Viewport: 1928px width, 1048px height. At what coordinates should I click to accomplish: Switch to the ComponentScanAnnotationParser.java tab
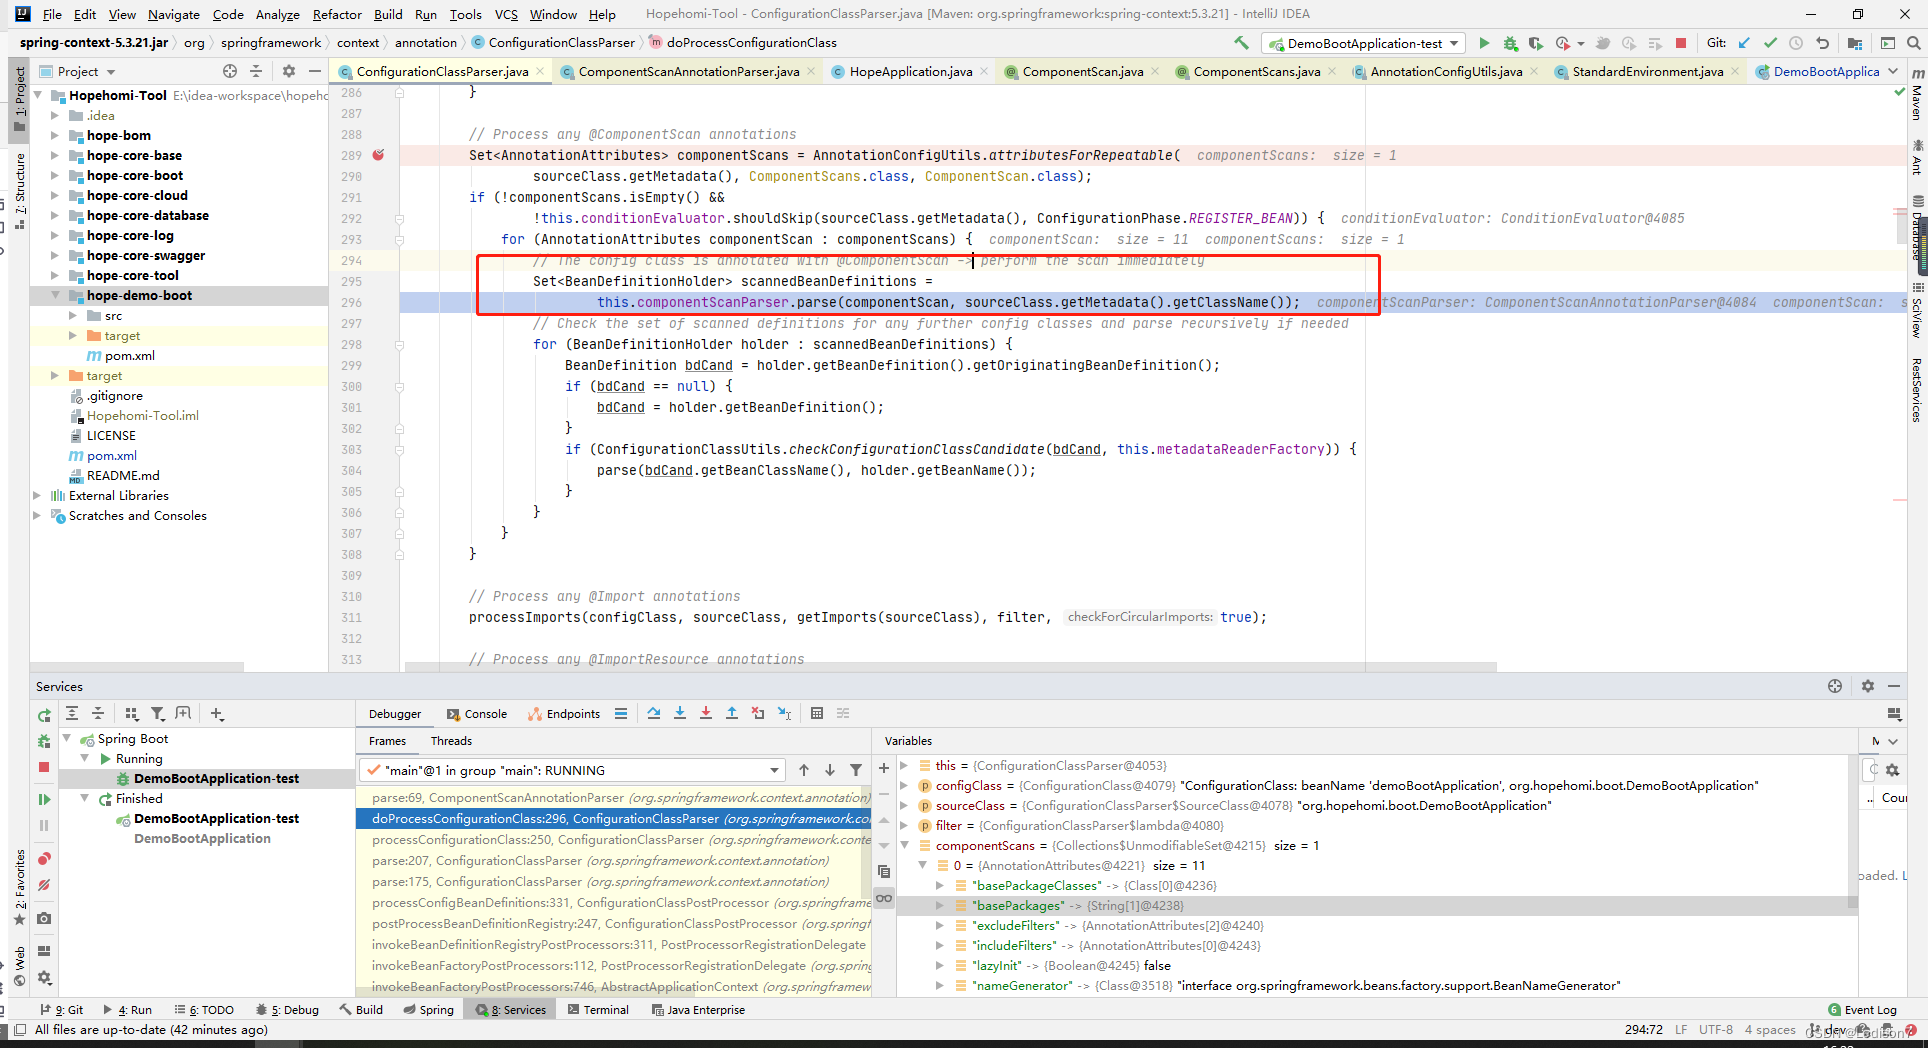688,71
